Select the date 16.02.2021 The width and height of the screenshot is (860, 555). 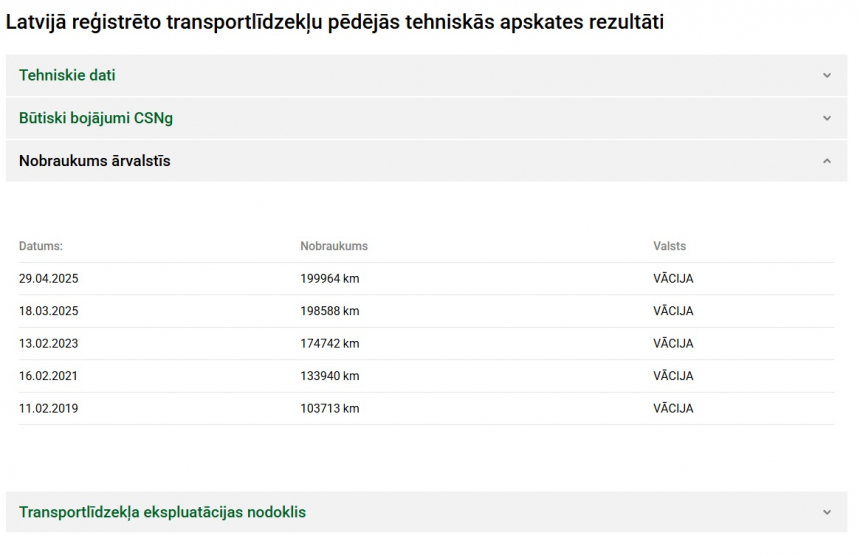click(x=48, y=376)
